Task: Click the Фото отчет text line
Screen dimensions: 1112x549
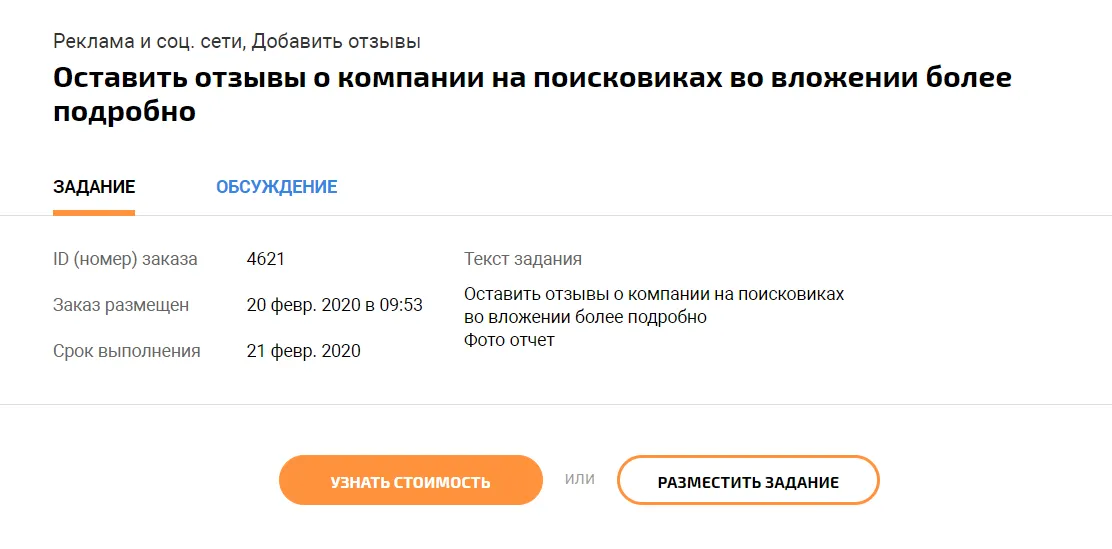Action: (509, 340)
